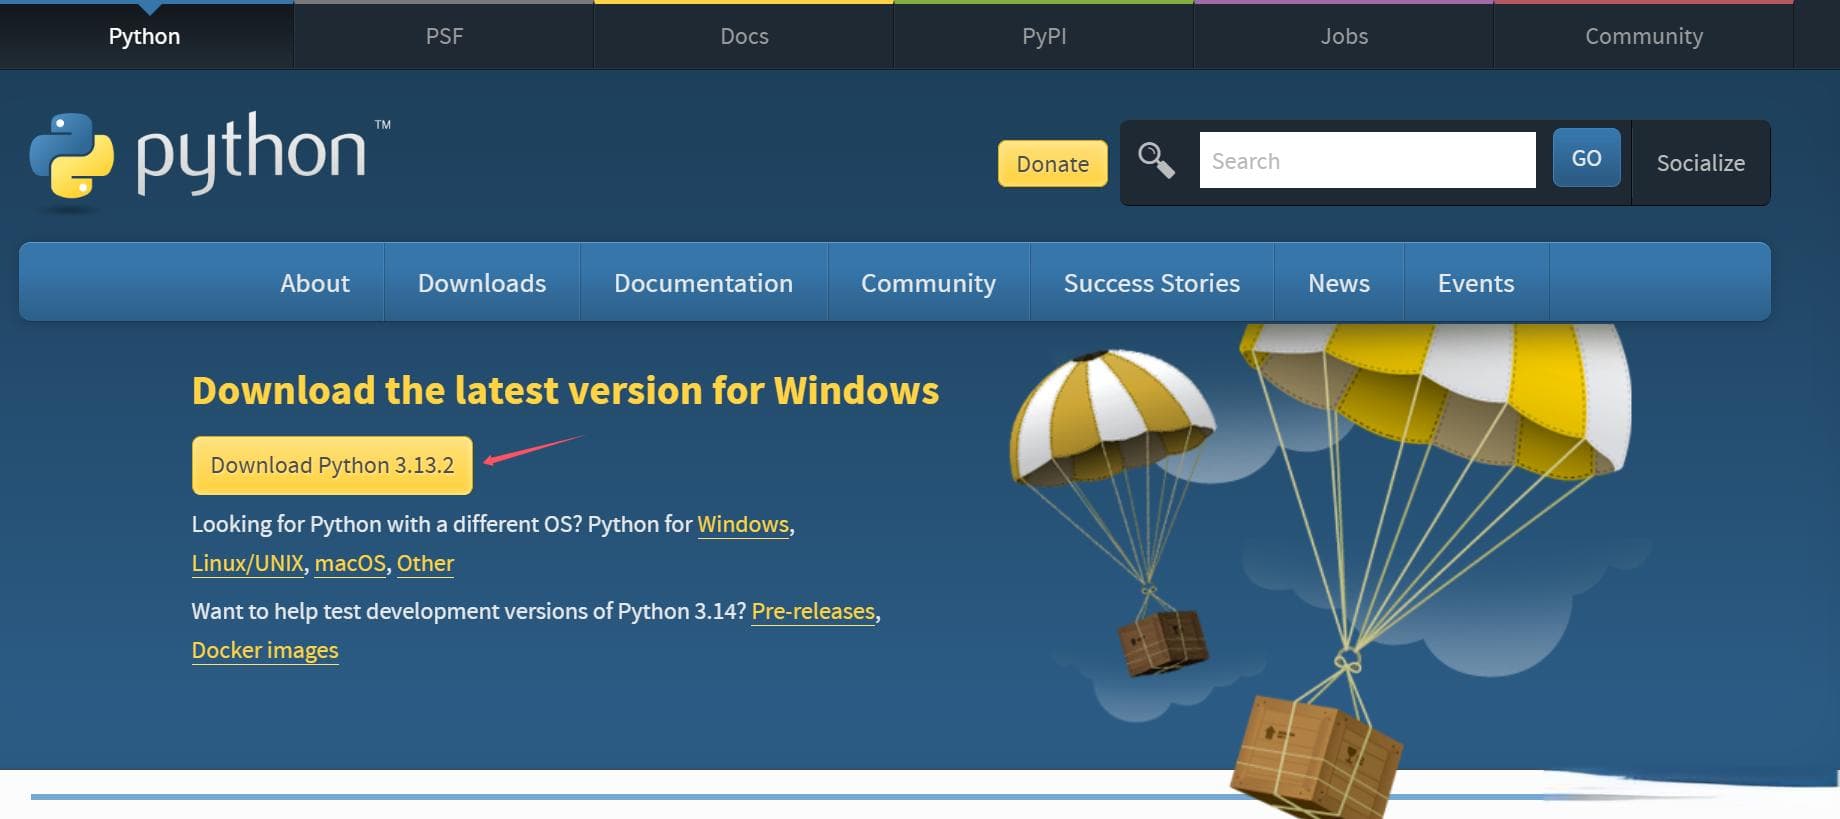The height and width of the screenshot is (819, 1840).
Task: Switch to the PSF top tab
Action: [x=444, y=36]
